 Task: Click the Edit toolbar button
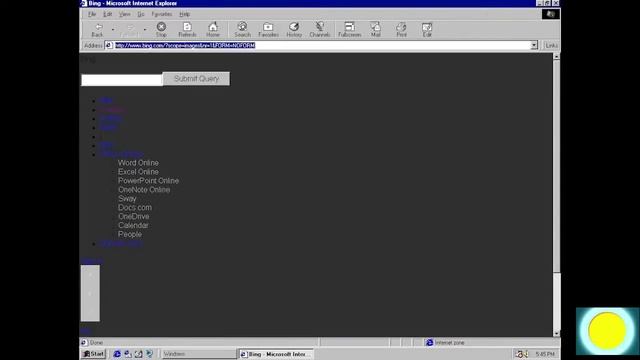[x=427, y=30]
